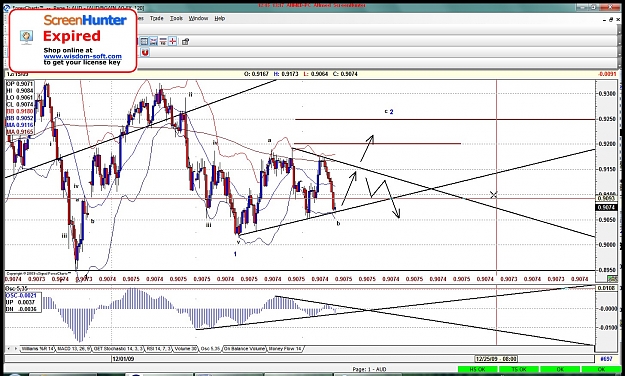This screenshot has height=376, width=625.
Task: Switch to the Money Flow 14 tab
Action: coord(285,348)
